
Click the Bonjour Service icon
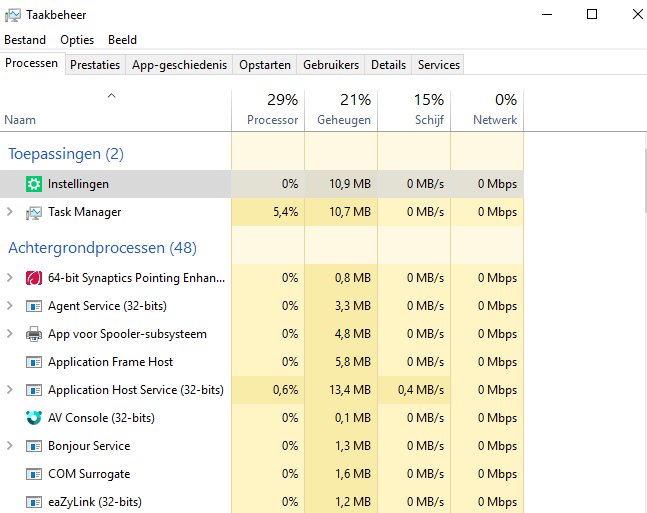coord(34,446)
